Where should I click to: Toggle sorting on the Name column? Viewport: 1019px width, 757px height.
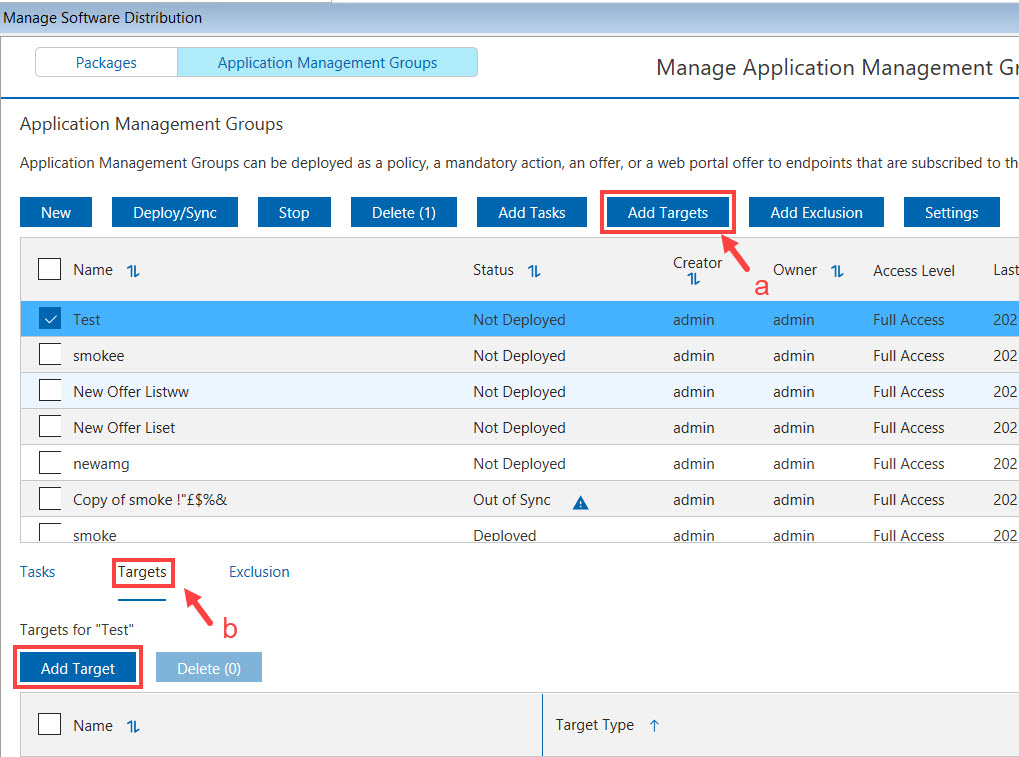(133, 270)
